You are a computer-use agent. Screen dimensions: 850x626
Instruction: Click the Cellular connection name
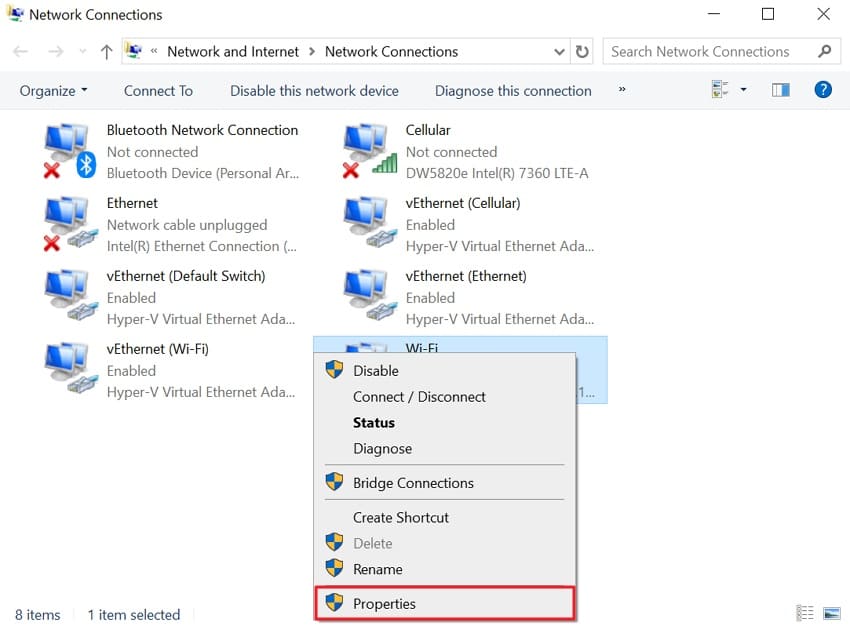click(x=428, y=130)
